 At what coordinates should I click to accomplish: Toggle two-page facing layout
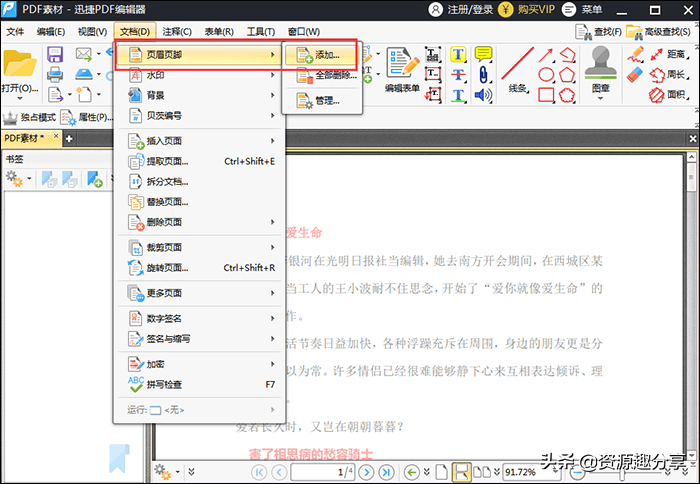click(482, 472)
